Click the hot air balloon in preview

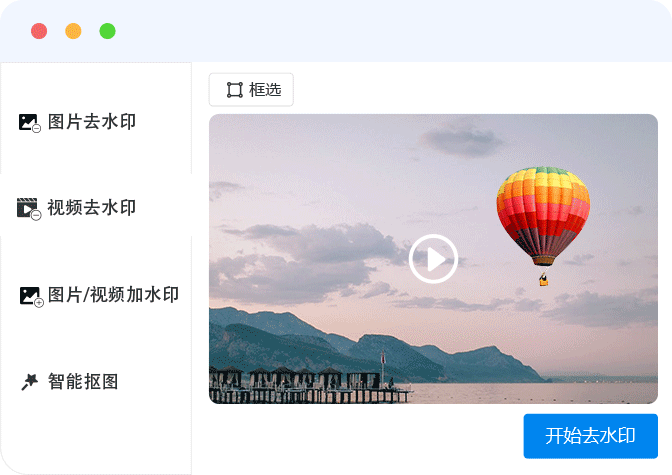543,216
